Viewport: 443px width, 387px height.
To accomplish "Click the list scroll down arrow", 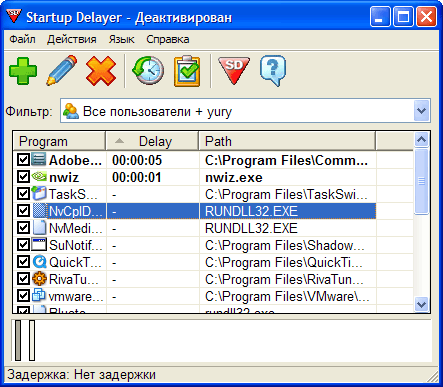I will [422, 304].
